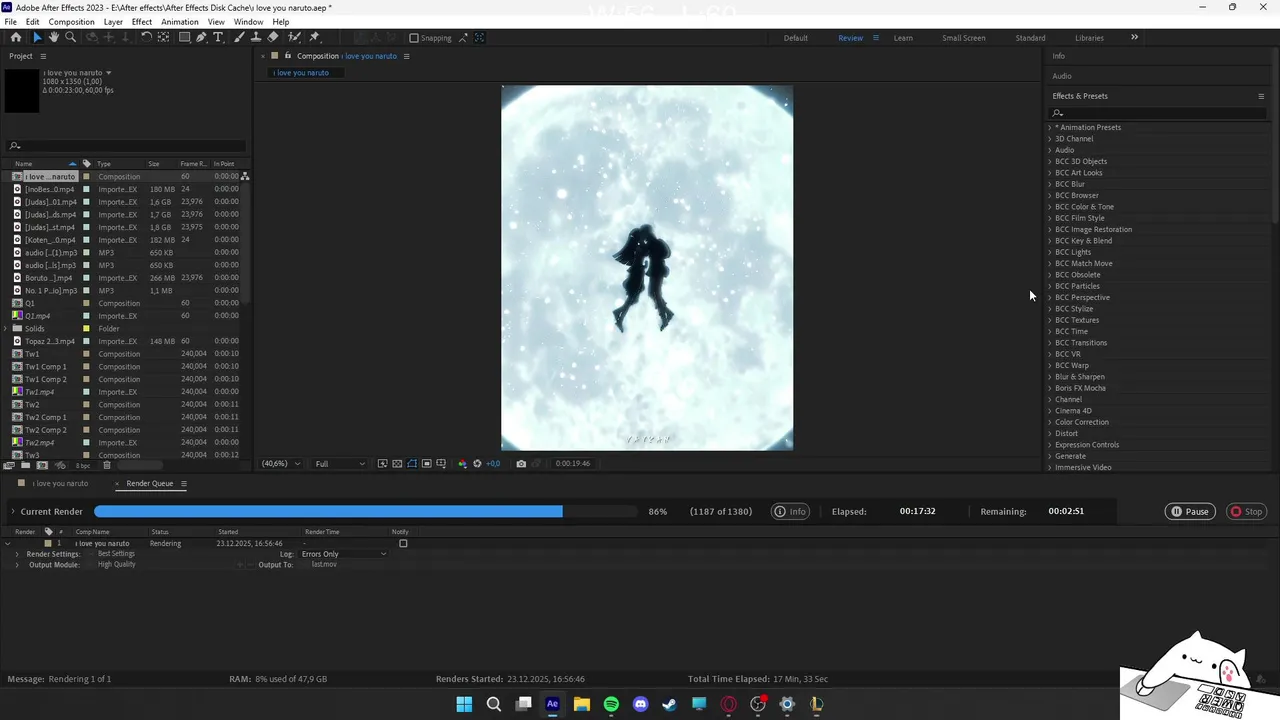Expand the BCC Blur effects category
The width and height of the screenshot is (1280, 720).
tap(1050, 184)
